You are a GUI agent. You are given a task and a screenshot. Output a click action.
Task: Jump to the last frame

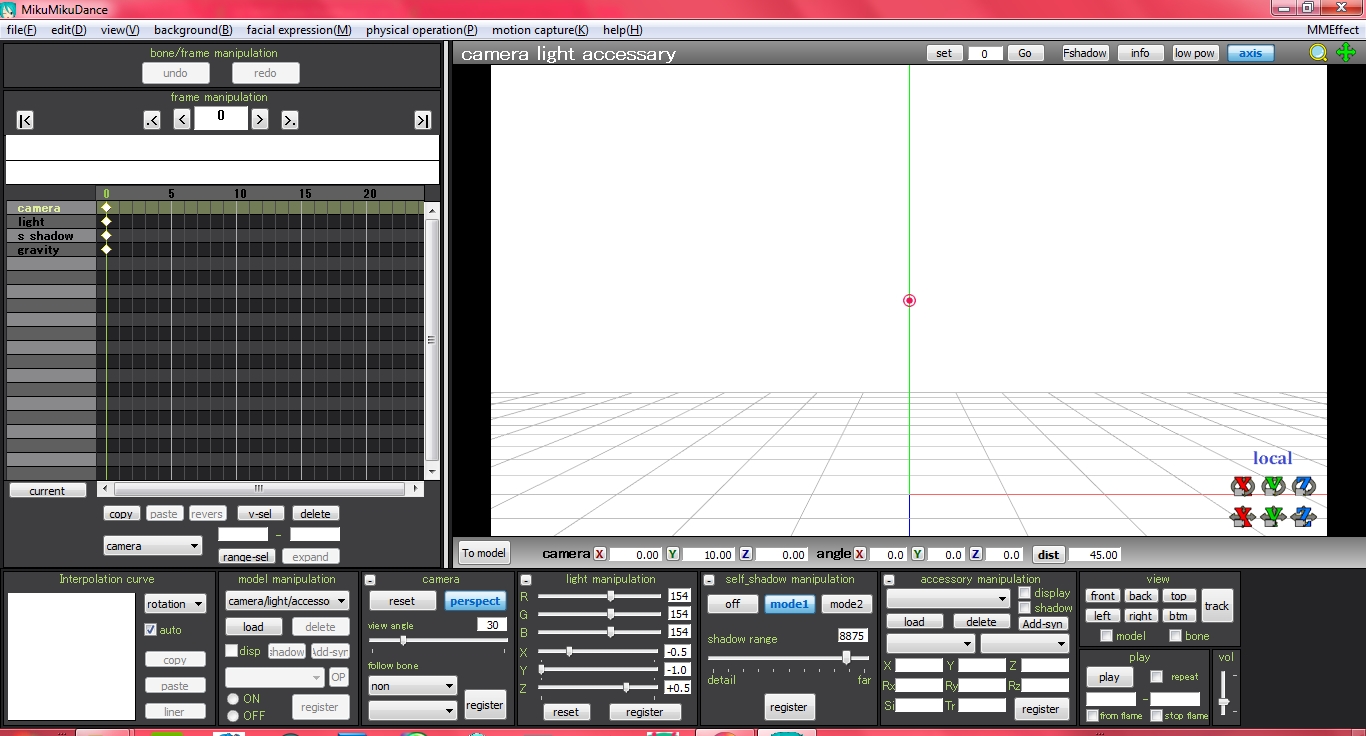[423, 120]
